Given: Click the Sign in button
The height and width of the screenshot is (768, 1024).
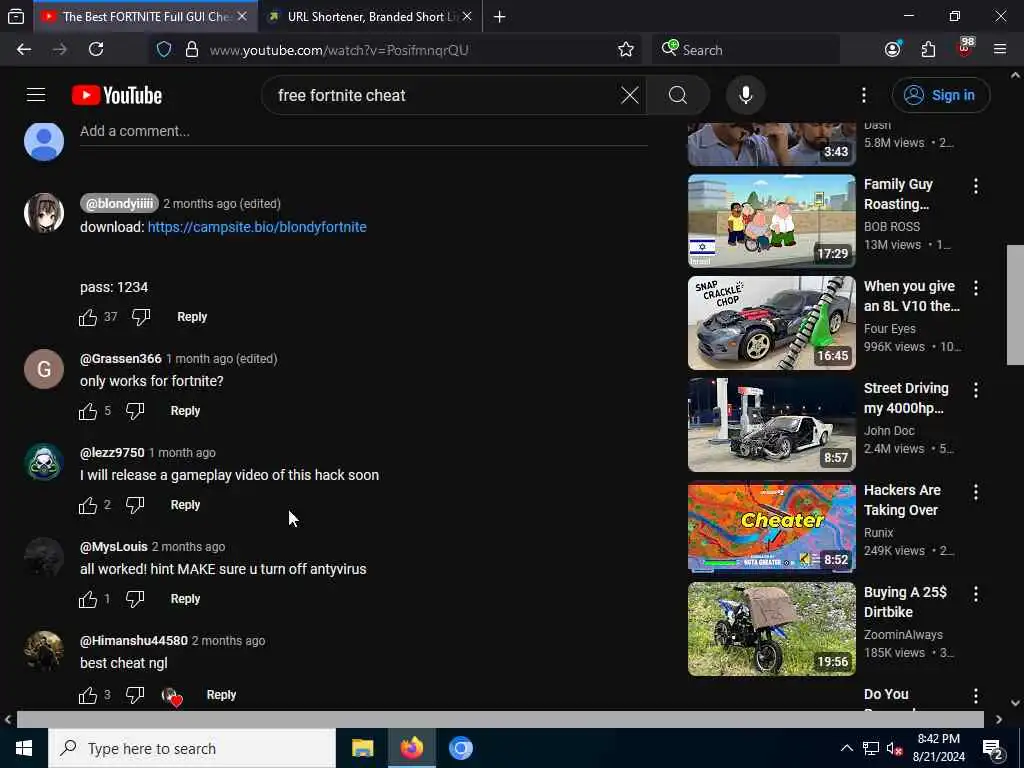Looking at the screenshot, I should 940,95.
